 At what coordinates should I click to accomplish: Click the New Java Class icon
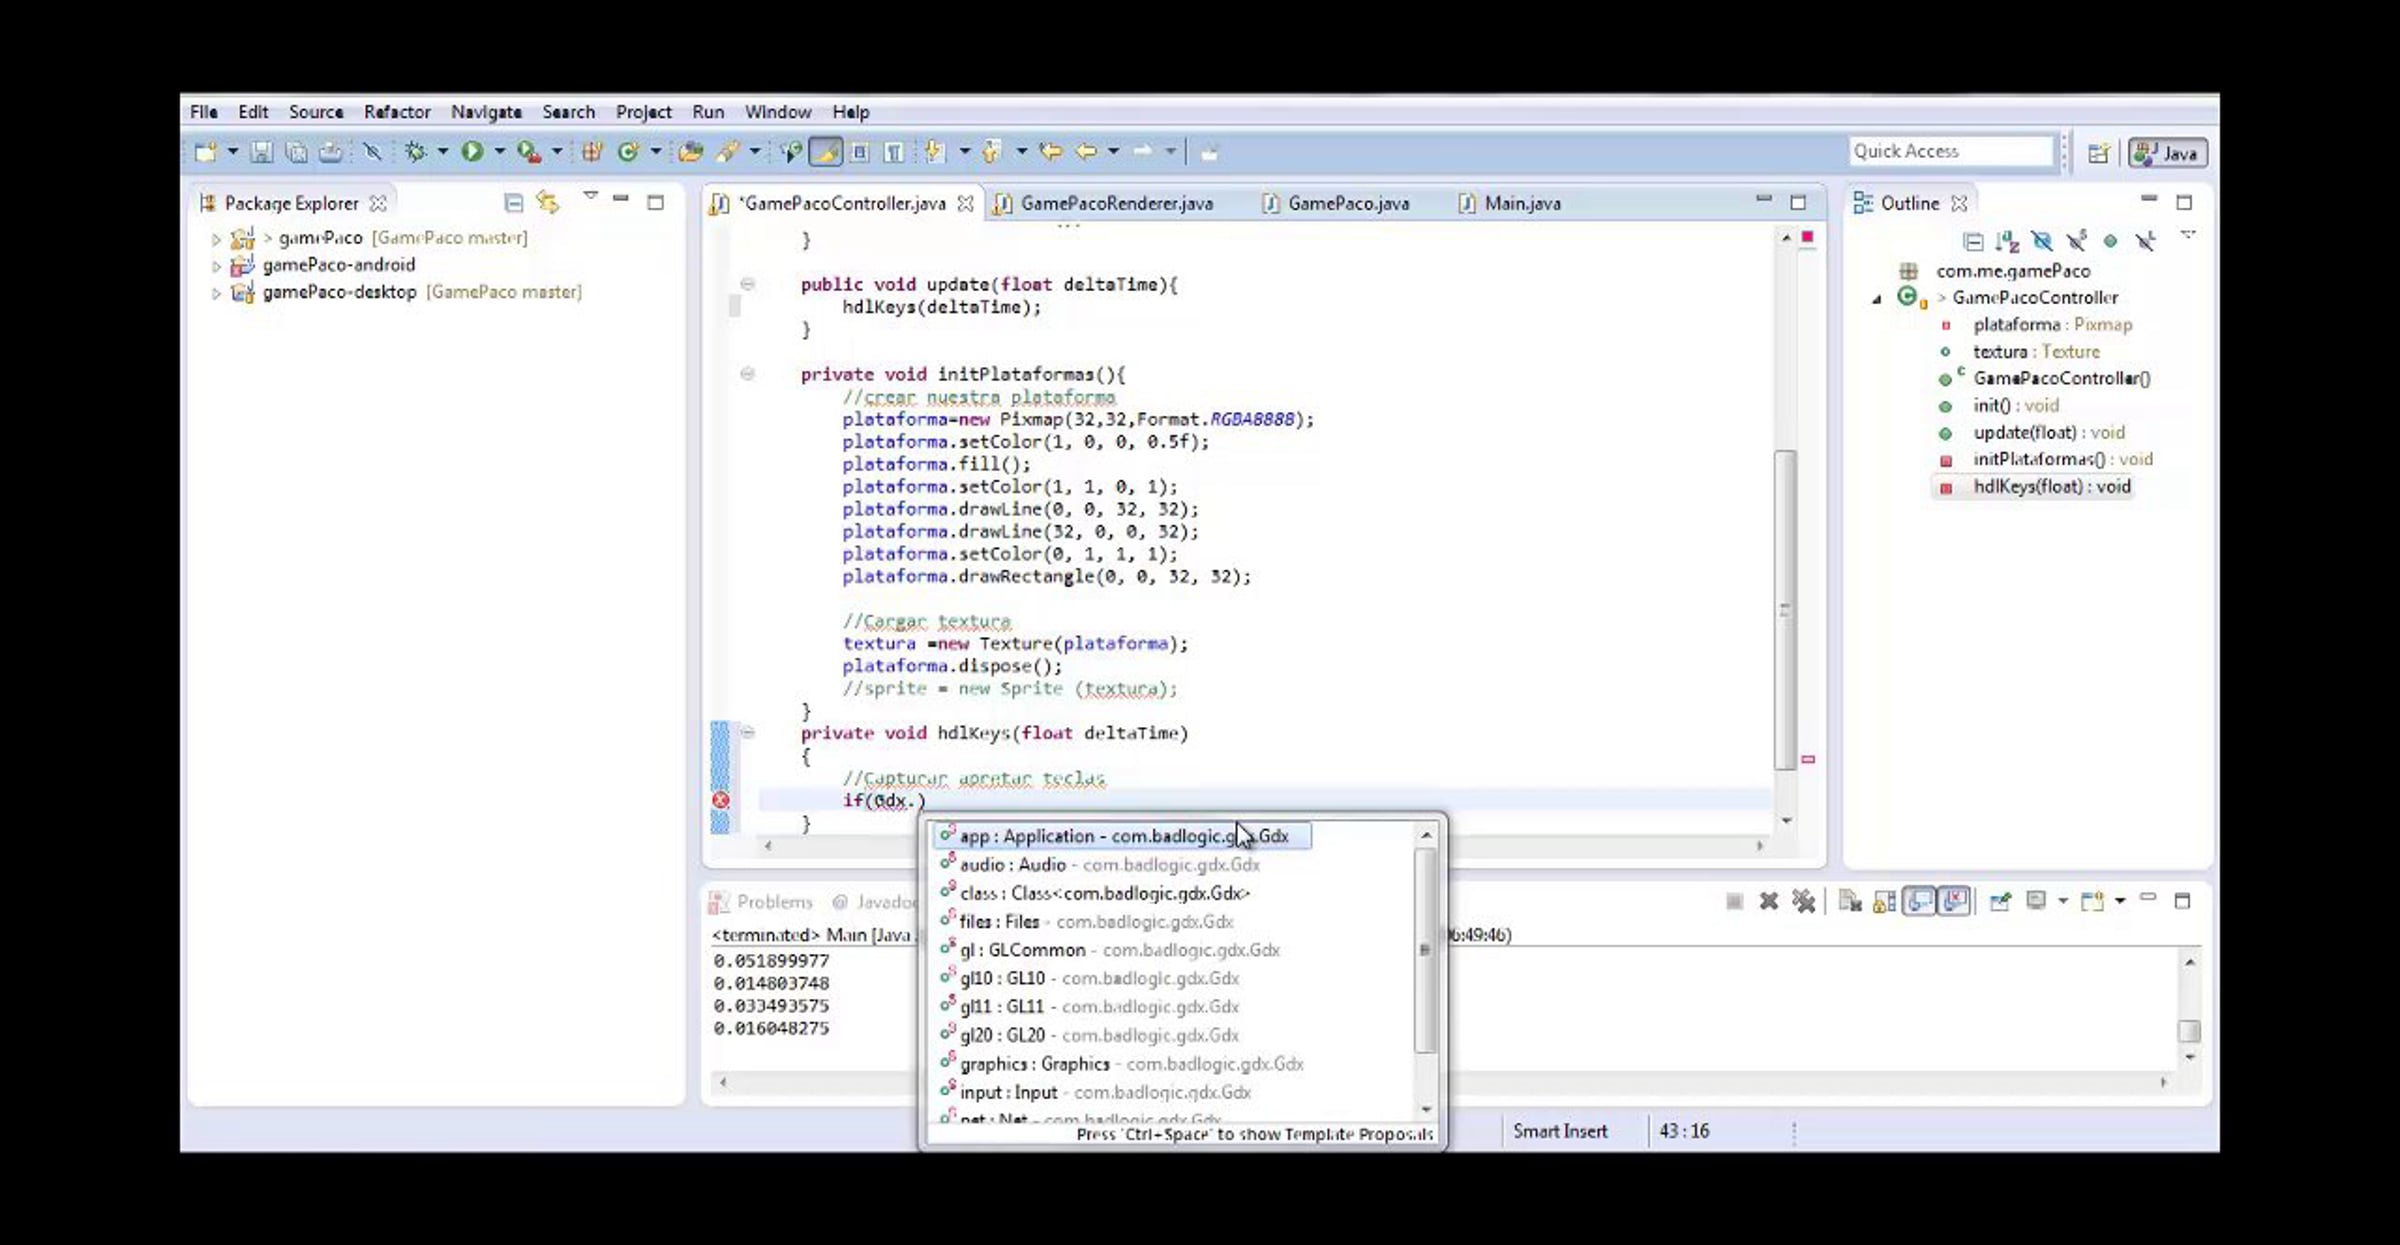point(628,152)
